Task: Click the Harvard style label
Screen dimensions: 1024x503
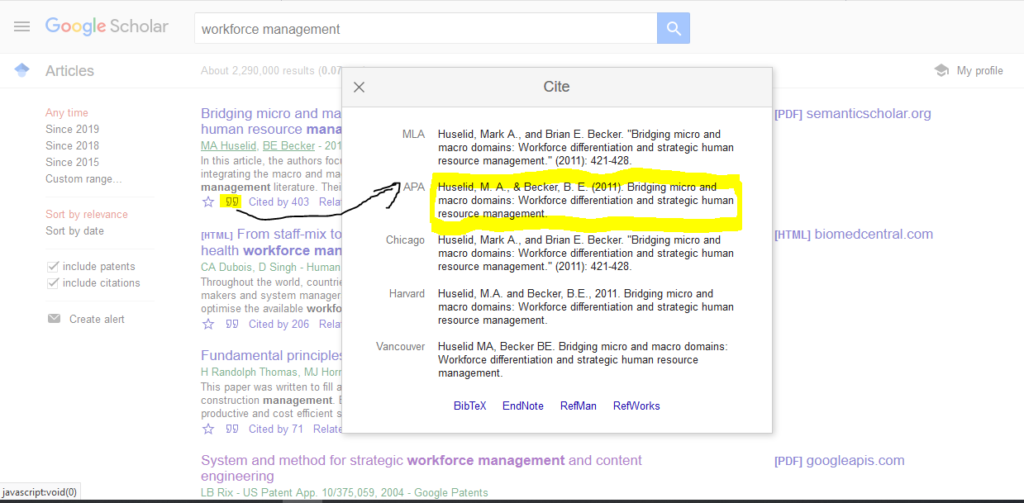Action: 407,294
